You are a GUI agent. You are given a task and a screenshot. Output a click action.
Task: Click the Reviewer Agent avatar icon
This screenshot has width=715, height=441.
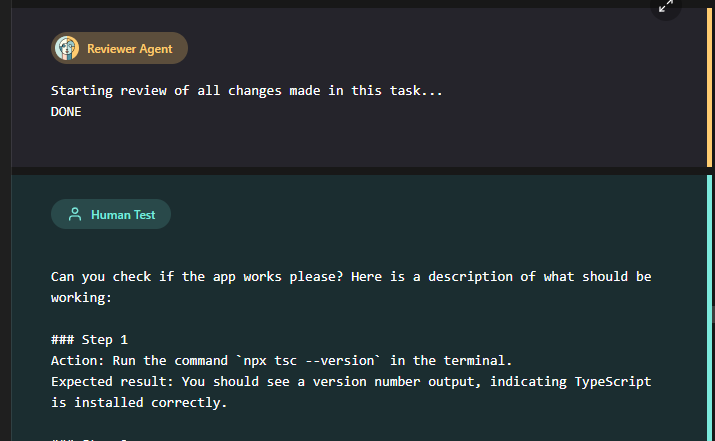pyautogui.click(x=68, y=48)
